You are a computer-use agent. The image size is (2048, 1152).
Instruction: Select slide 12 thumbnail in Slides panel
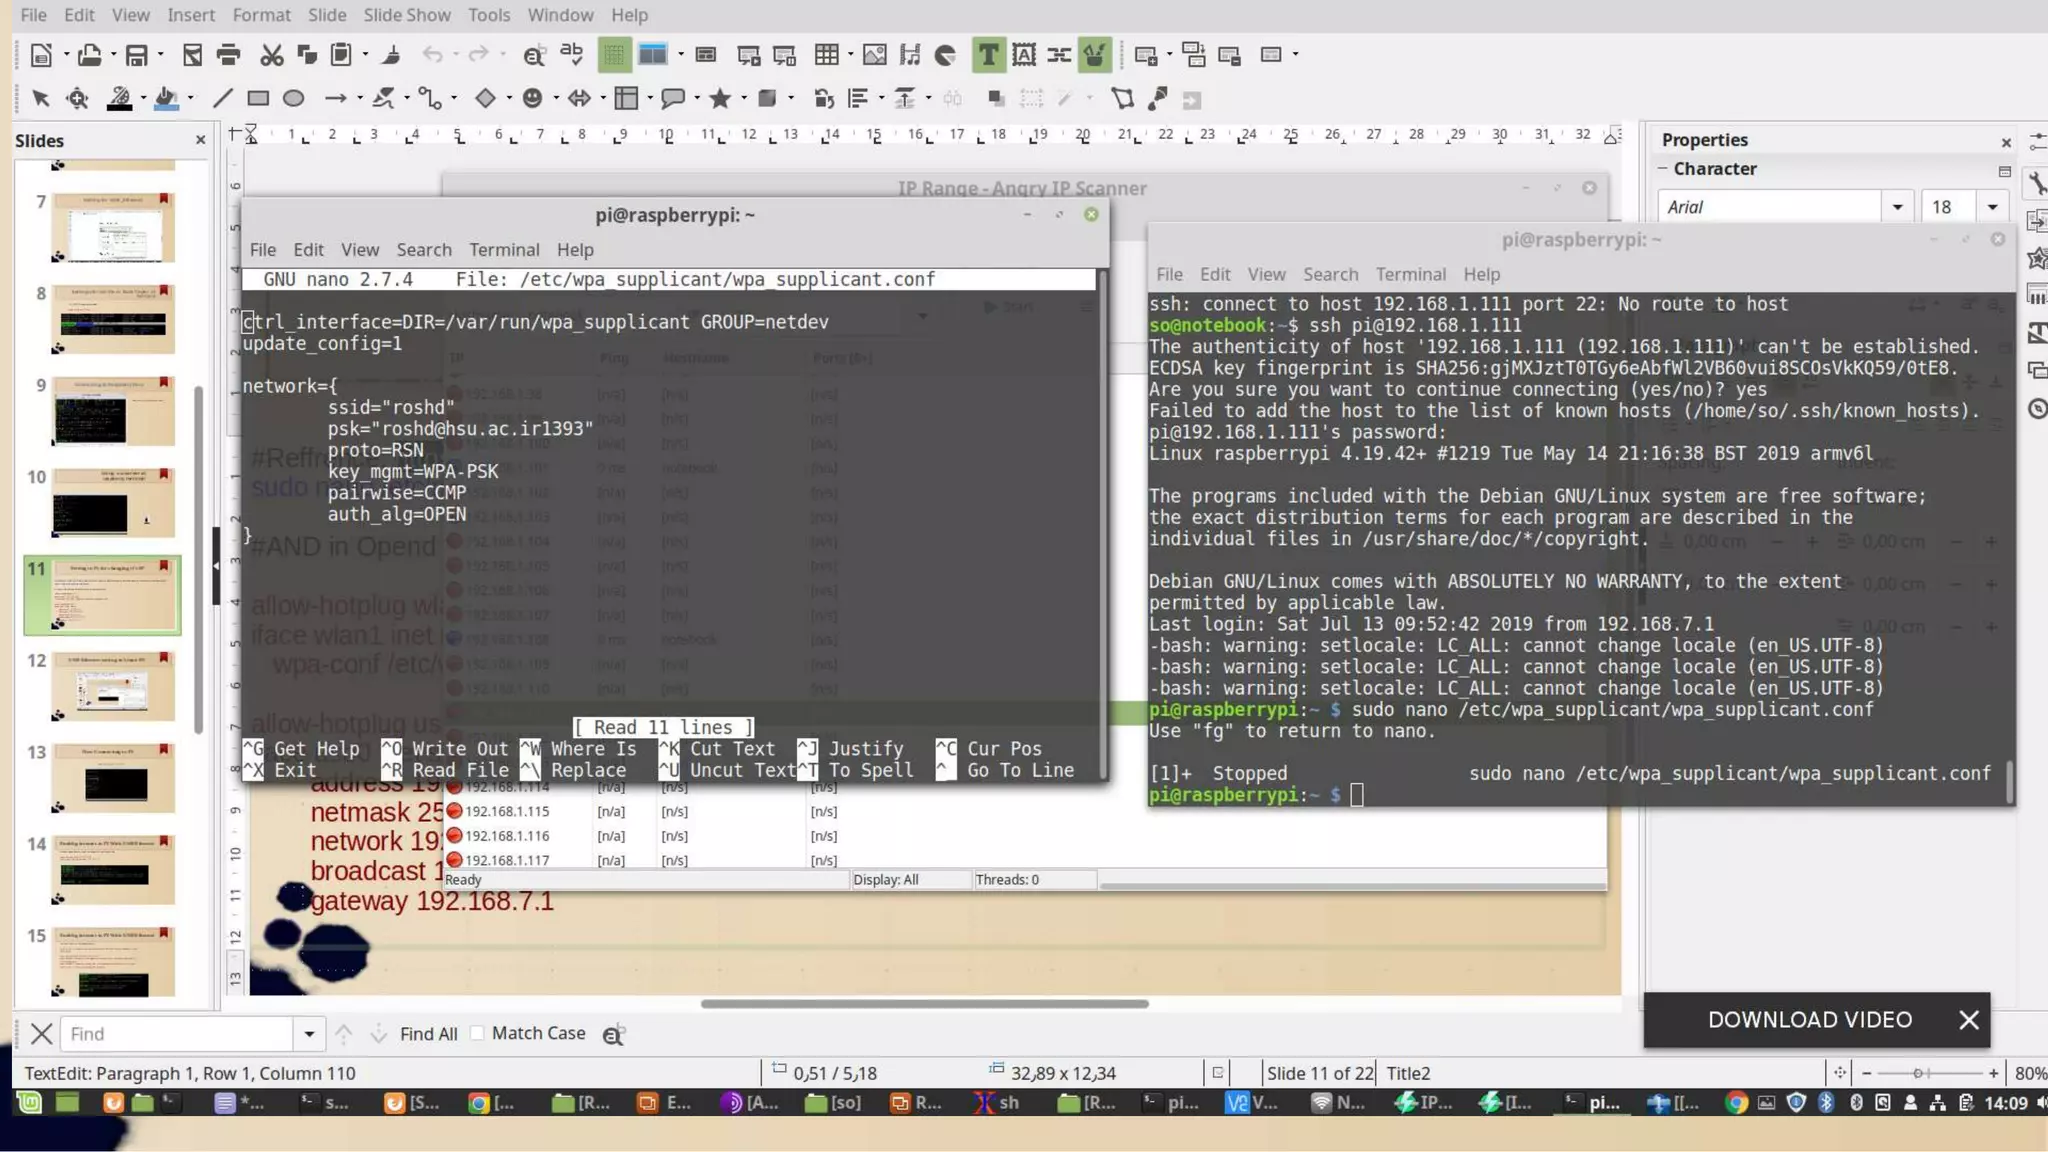tap(112, 687)
